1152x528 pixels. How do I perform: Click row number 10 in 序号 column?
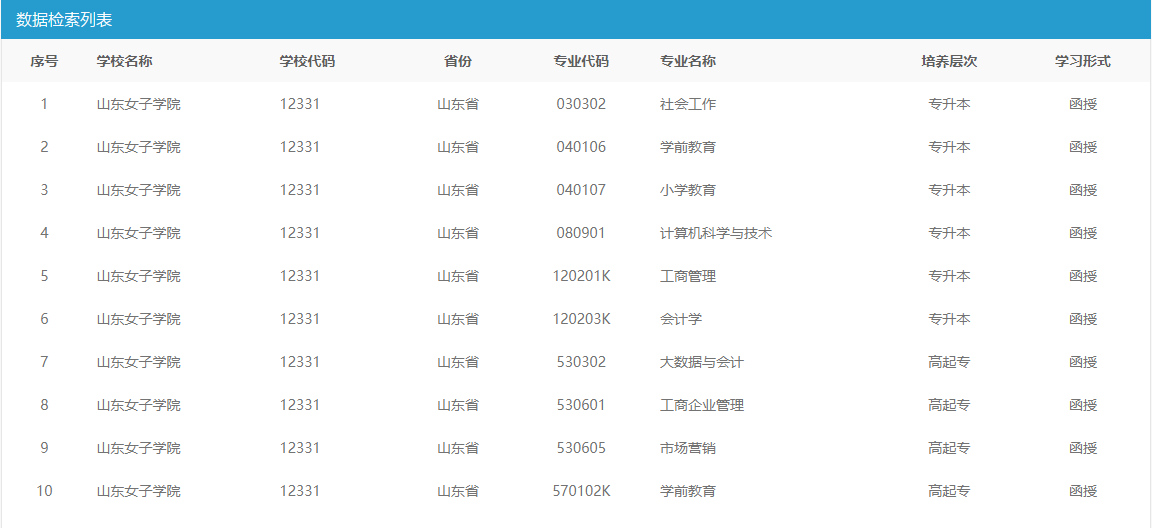(x=44, y=491)
